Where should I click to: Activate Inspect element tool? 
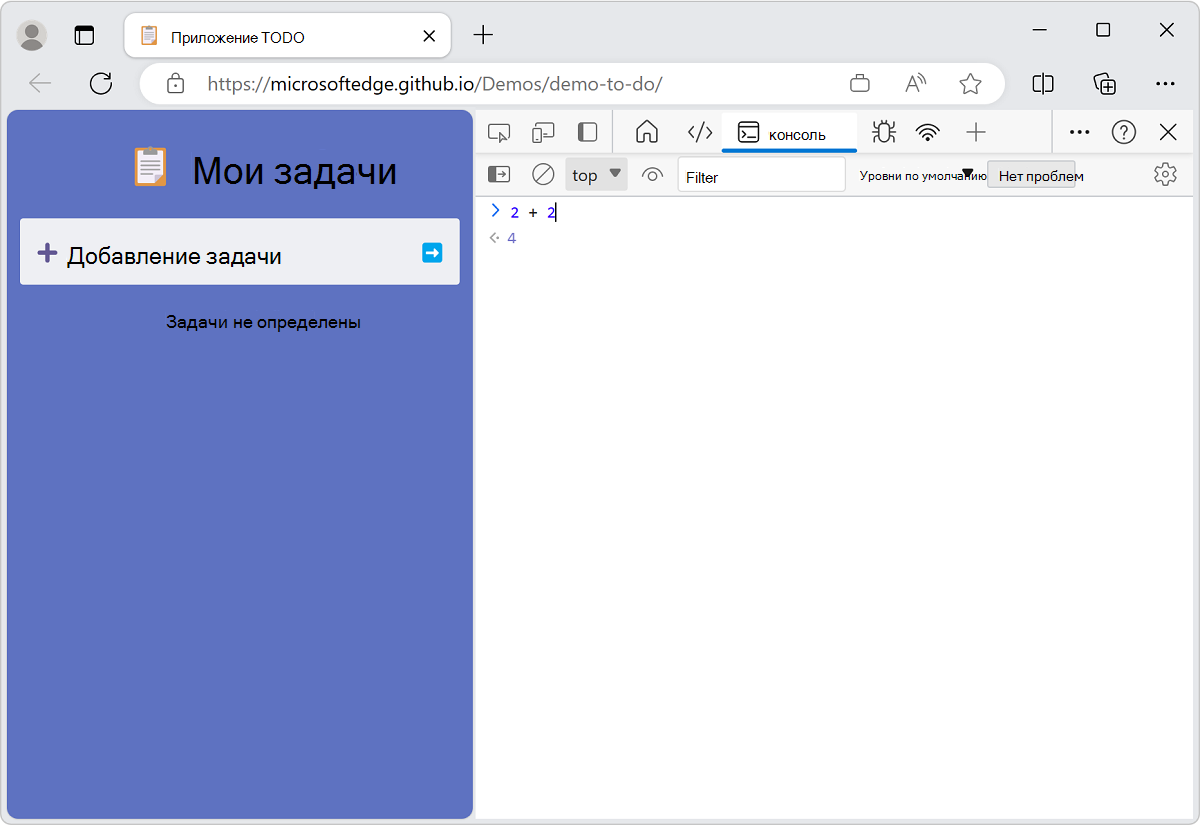click(x=499, y=132)
